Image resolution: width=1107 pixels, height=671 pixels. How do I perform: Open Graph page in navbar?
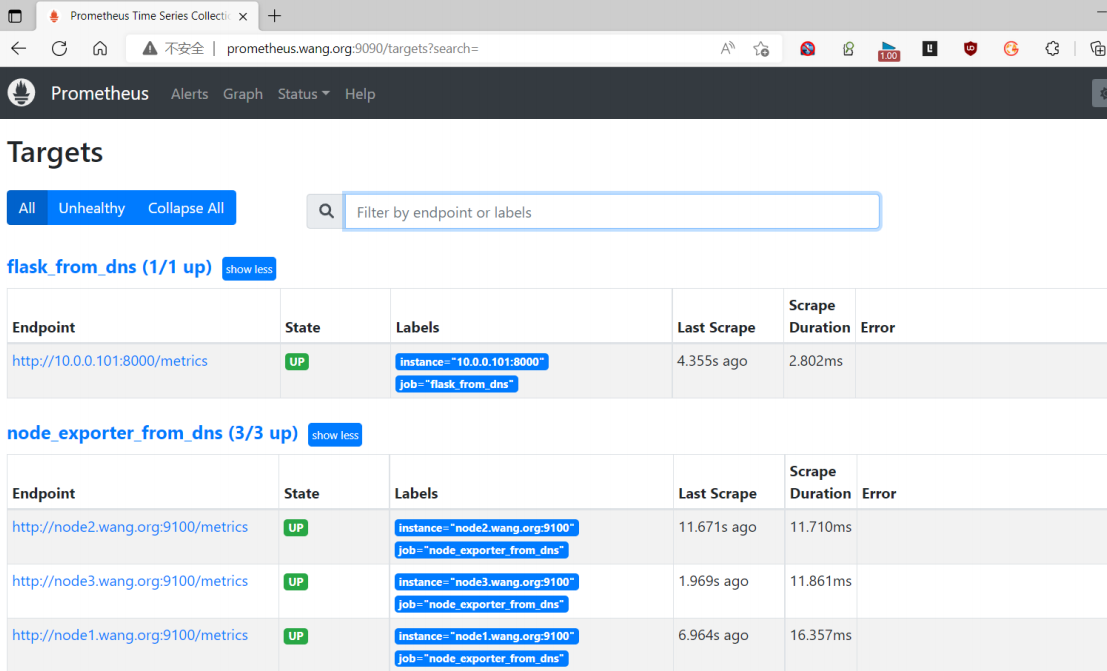(243, 94)
